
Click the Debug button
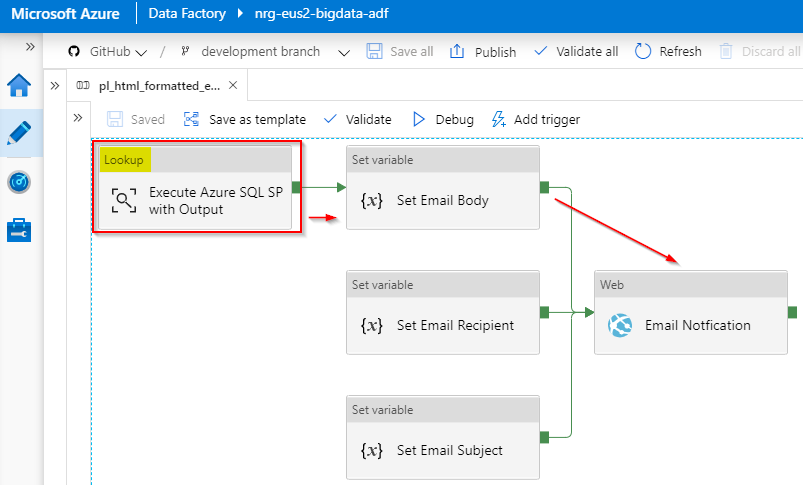pos(443,119)
